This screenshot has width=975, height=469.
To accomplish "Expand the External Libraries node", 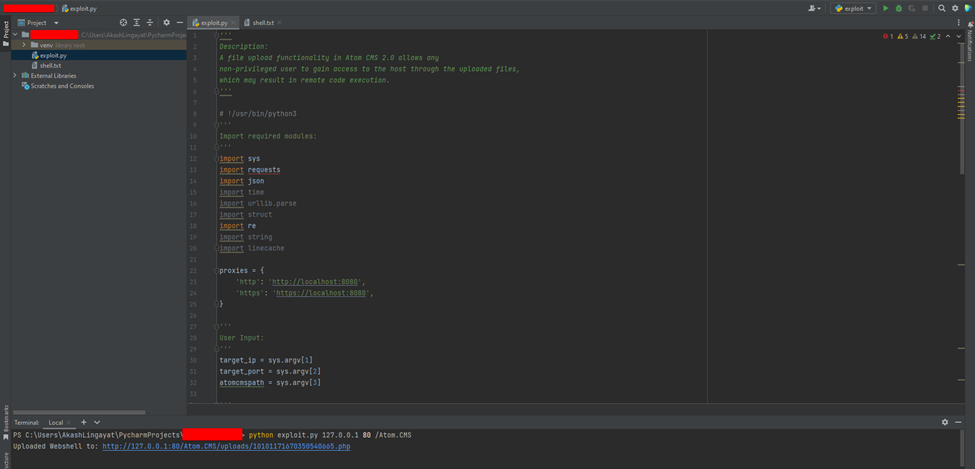I will tap(15, 75).
